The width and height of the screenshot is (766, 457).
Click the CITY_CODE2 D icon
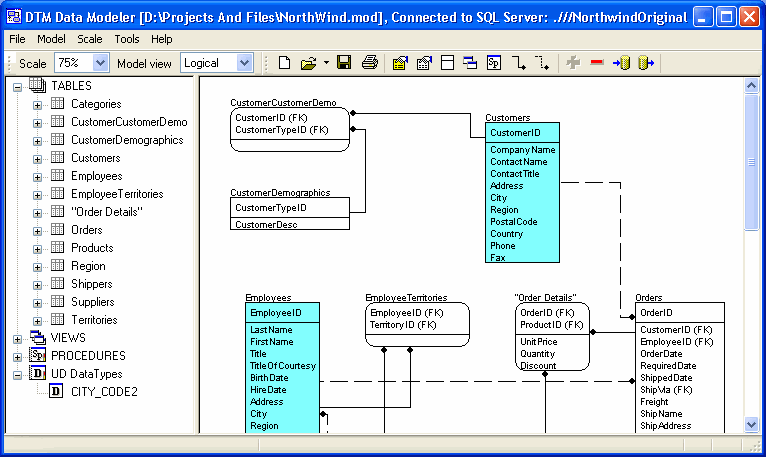(x=56, y=391)
